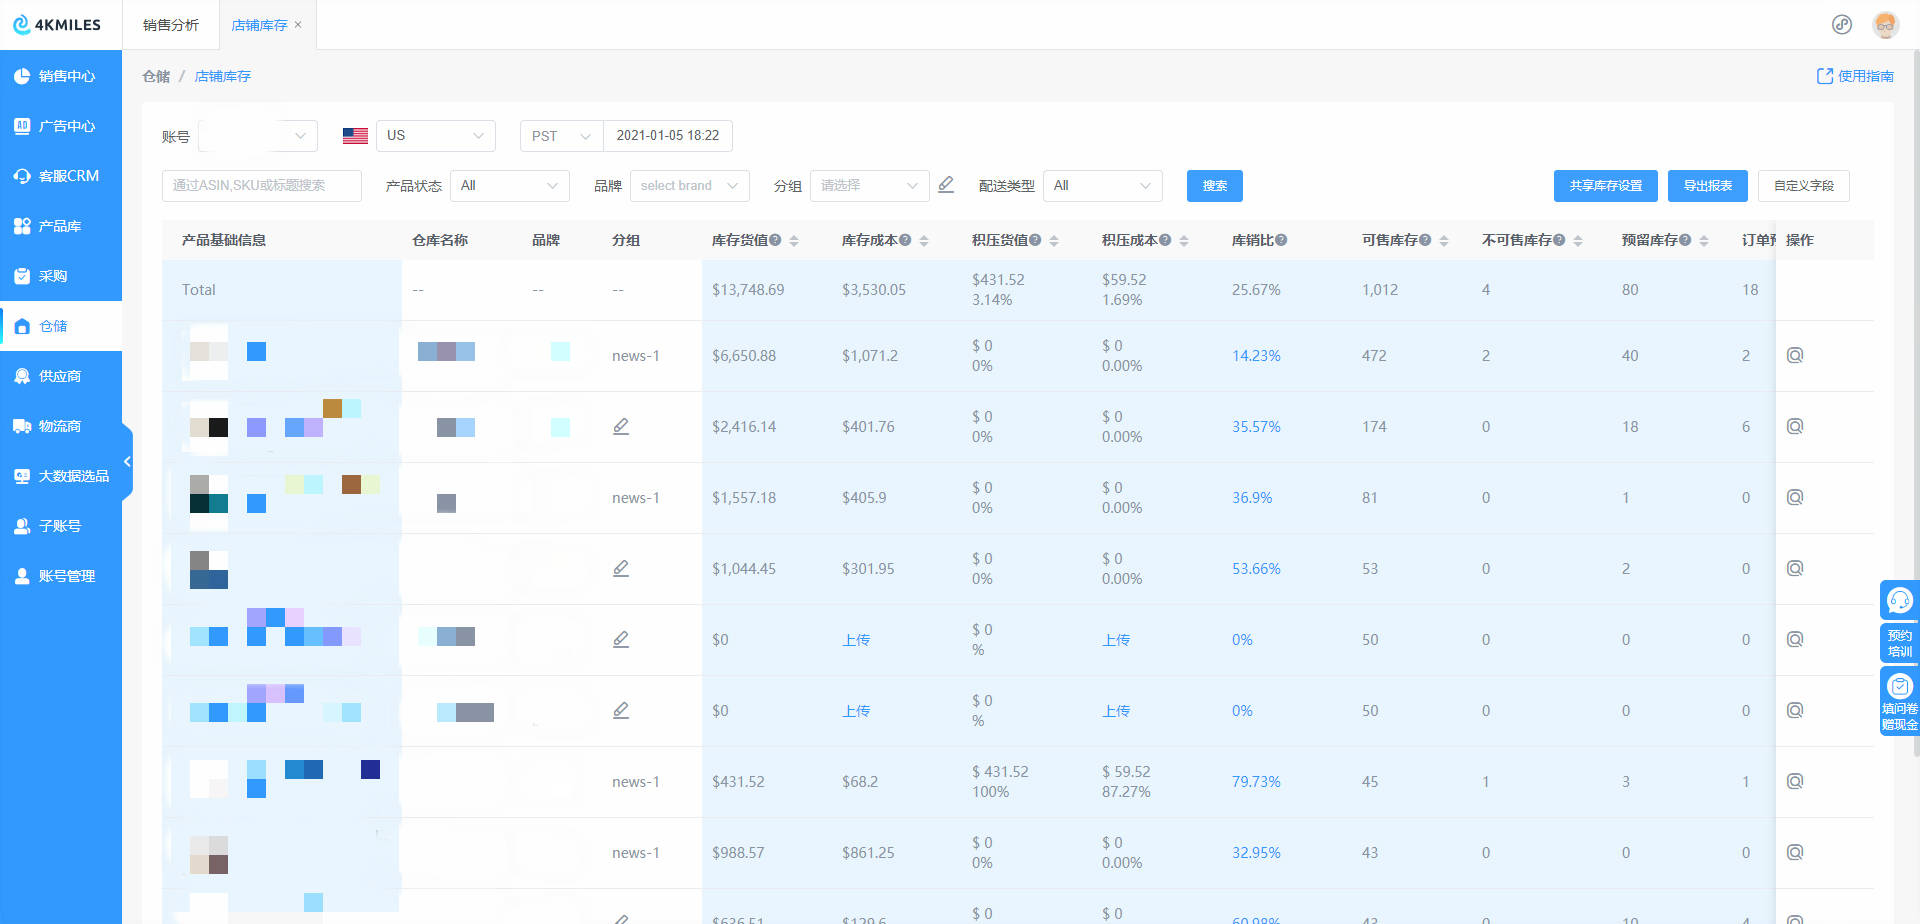Open the user avatar menu

pyautogui.click(x=1886, y=25)
